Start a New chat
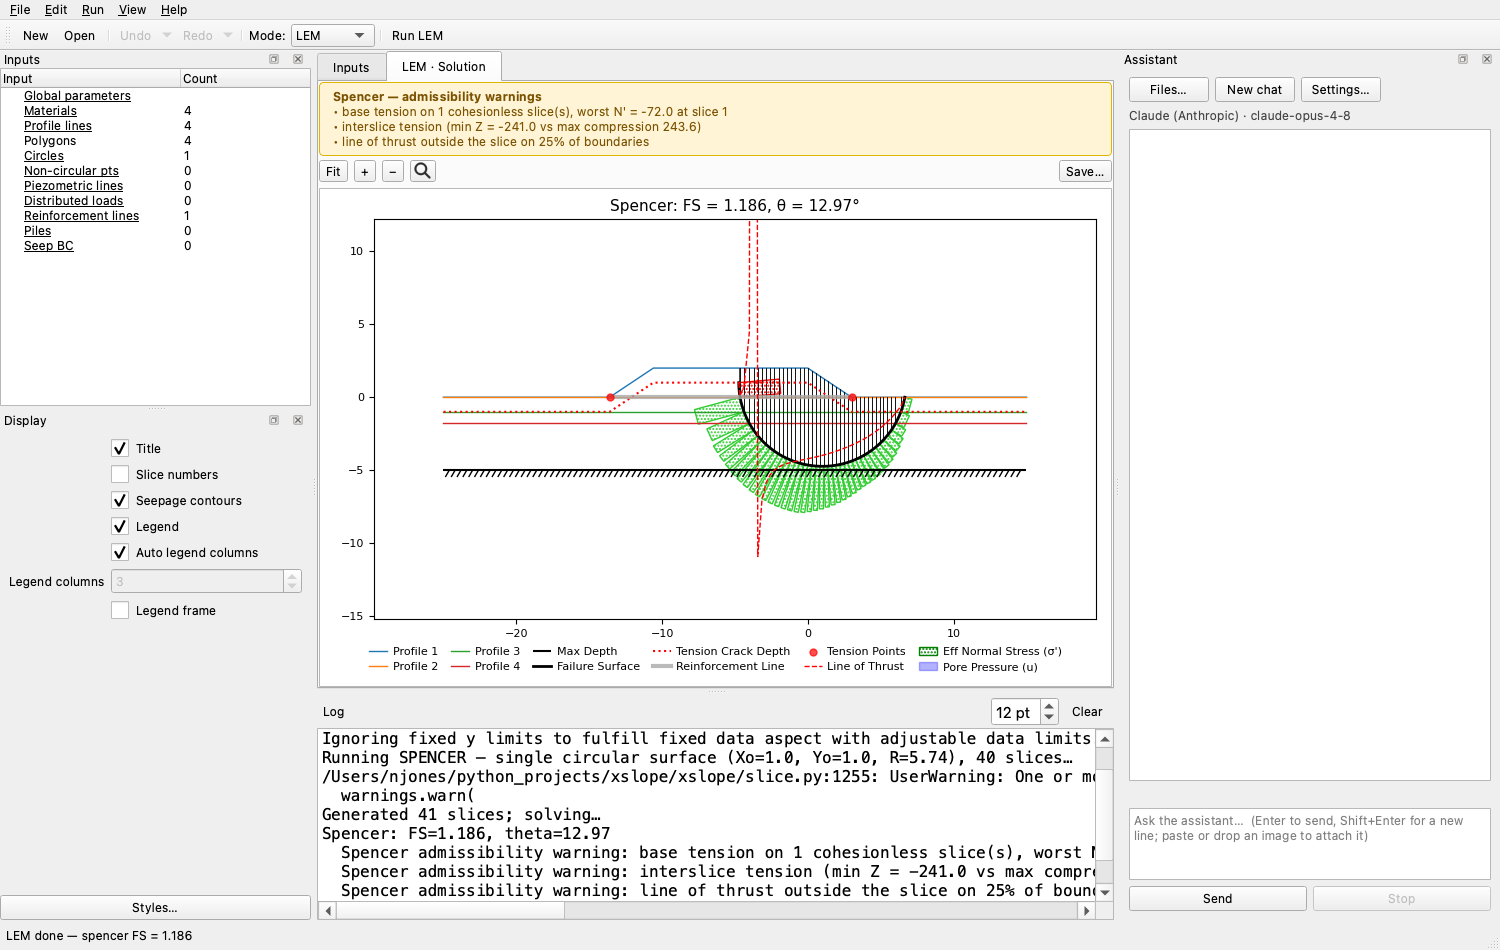The width and height of the screenshot is (1500, 950). [x=1254, y=89]
